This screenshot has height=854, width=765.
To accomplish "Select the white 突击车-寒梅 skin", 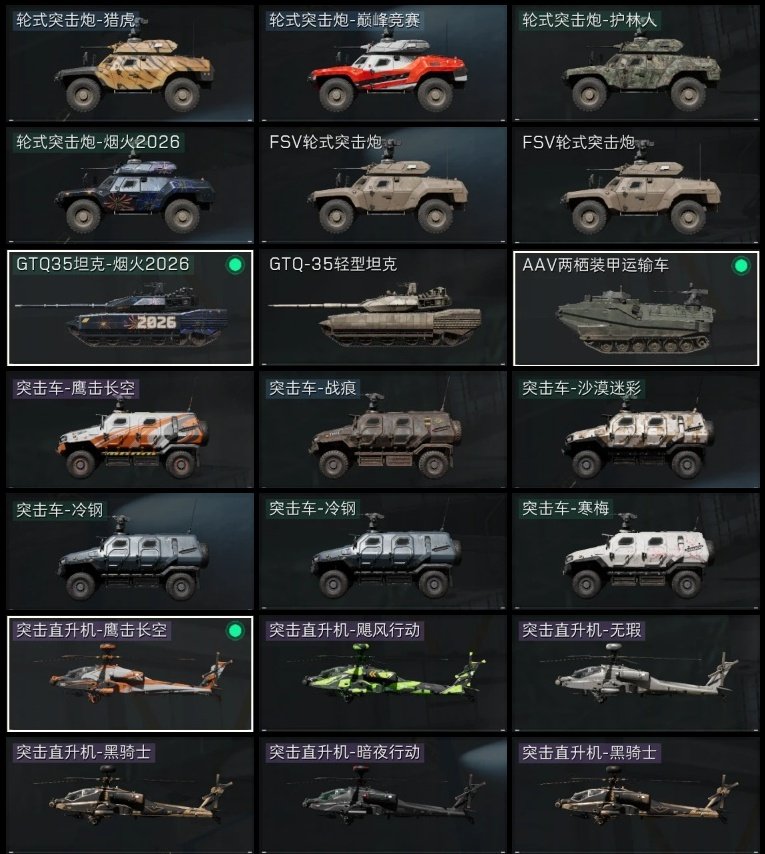I will click(x=636, y=551).
